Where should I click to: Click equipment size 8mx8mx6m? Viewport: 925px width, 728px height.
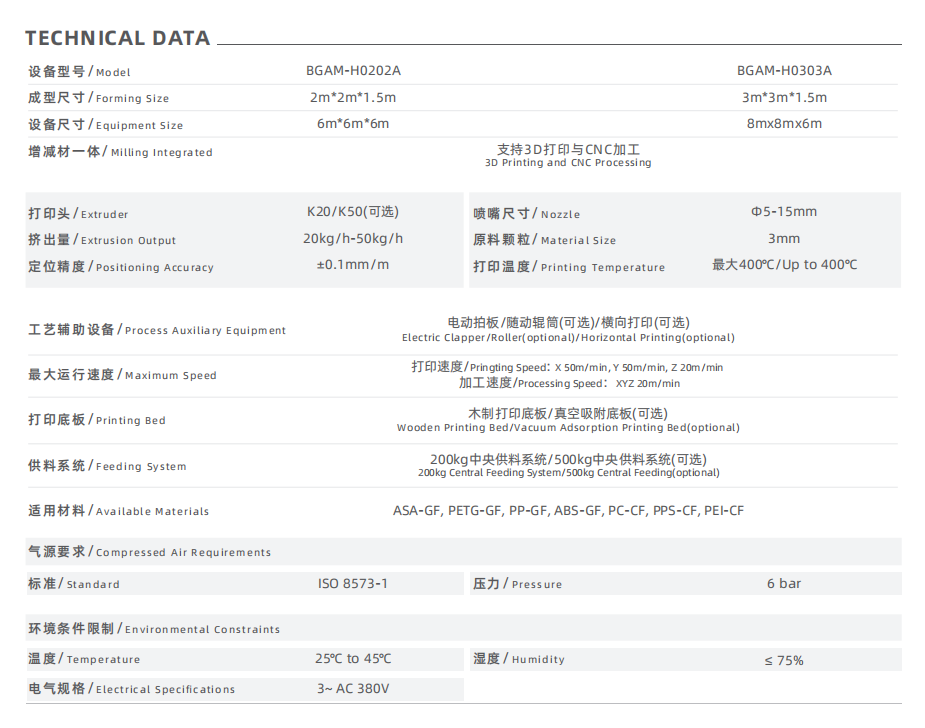tap(784, 124)
